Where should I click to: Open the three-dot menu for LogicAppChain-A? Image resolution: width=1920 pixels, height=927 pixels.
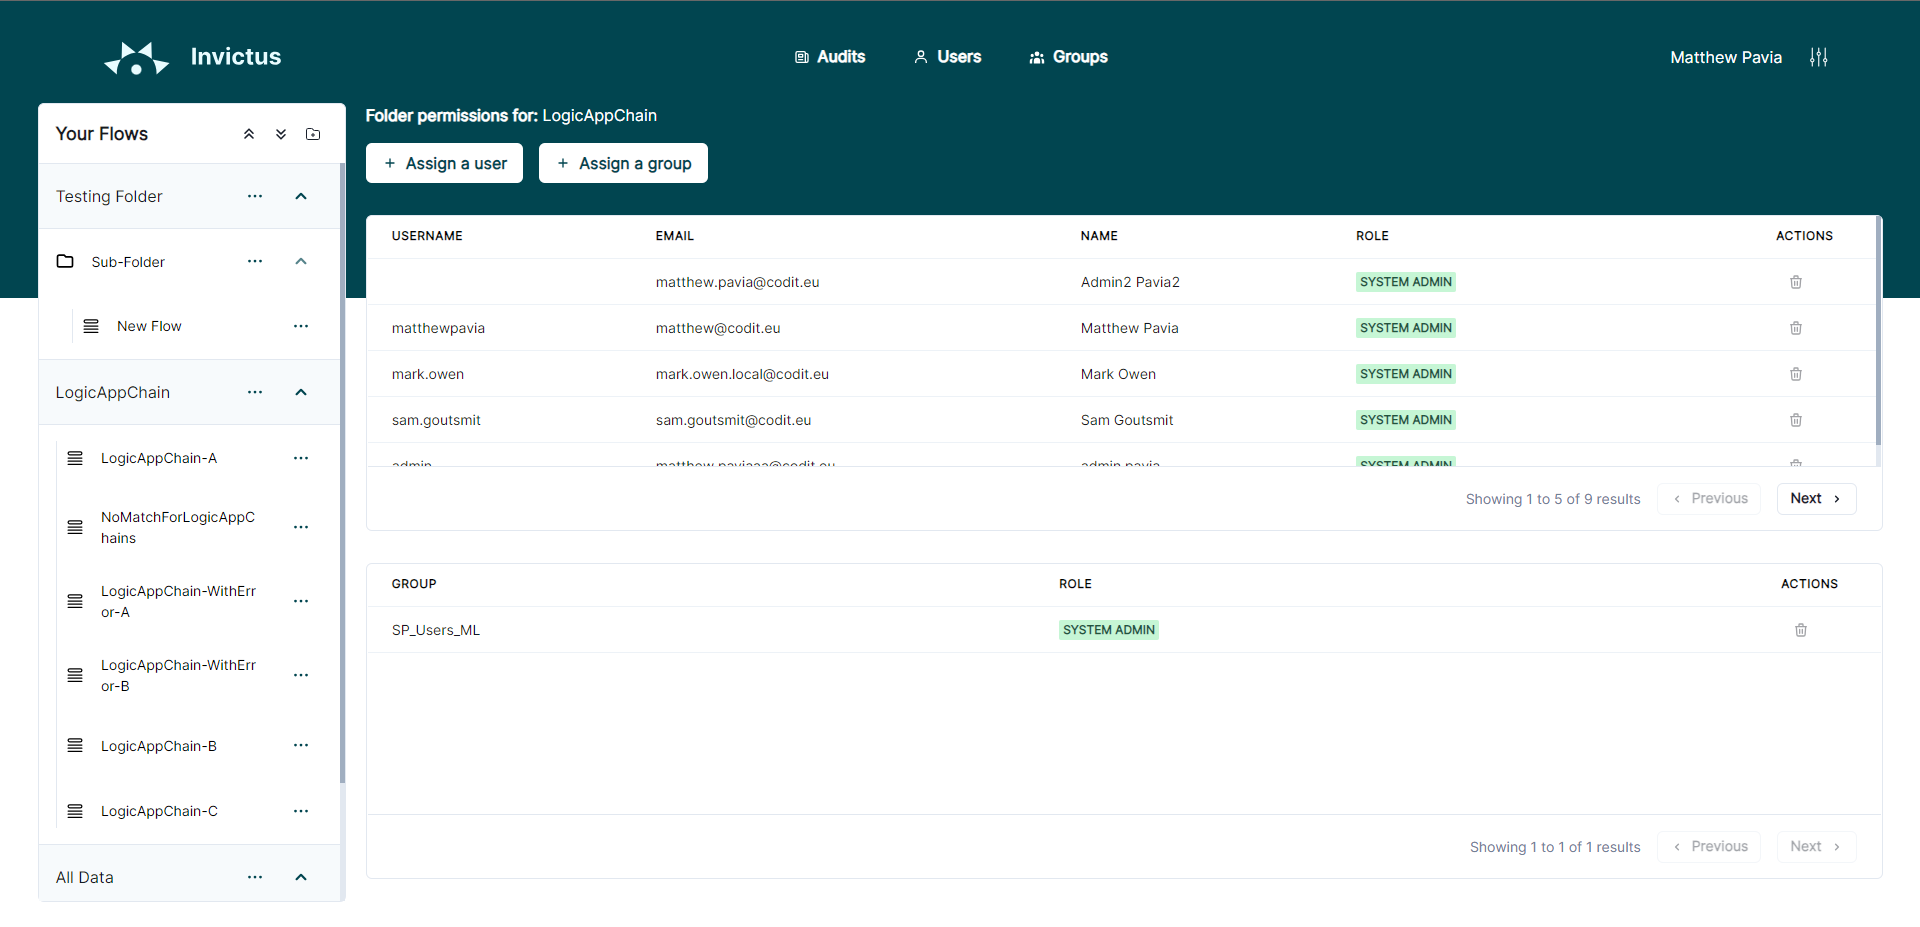click(x=301, y=458)
